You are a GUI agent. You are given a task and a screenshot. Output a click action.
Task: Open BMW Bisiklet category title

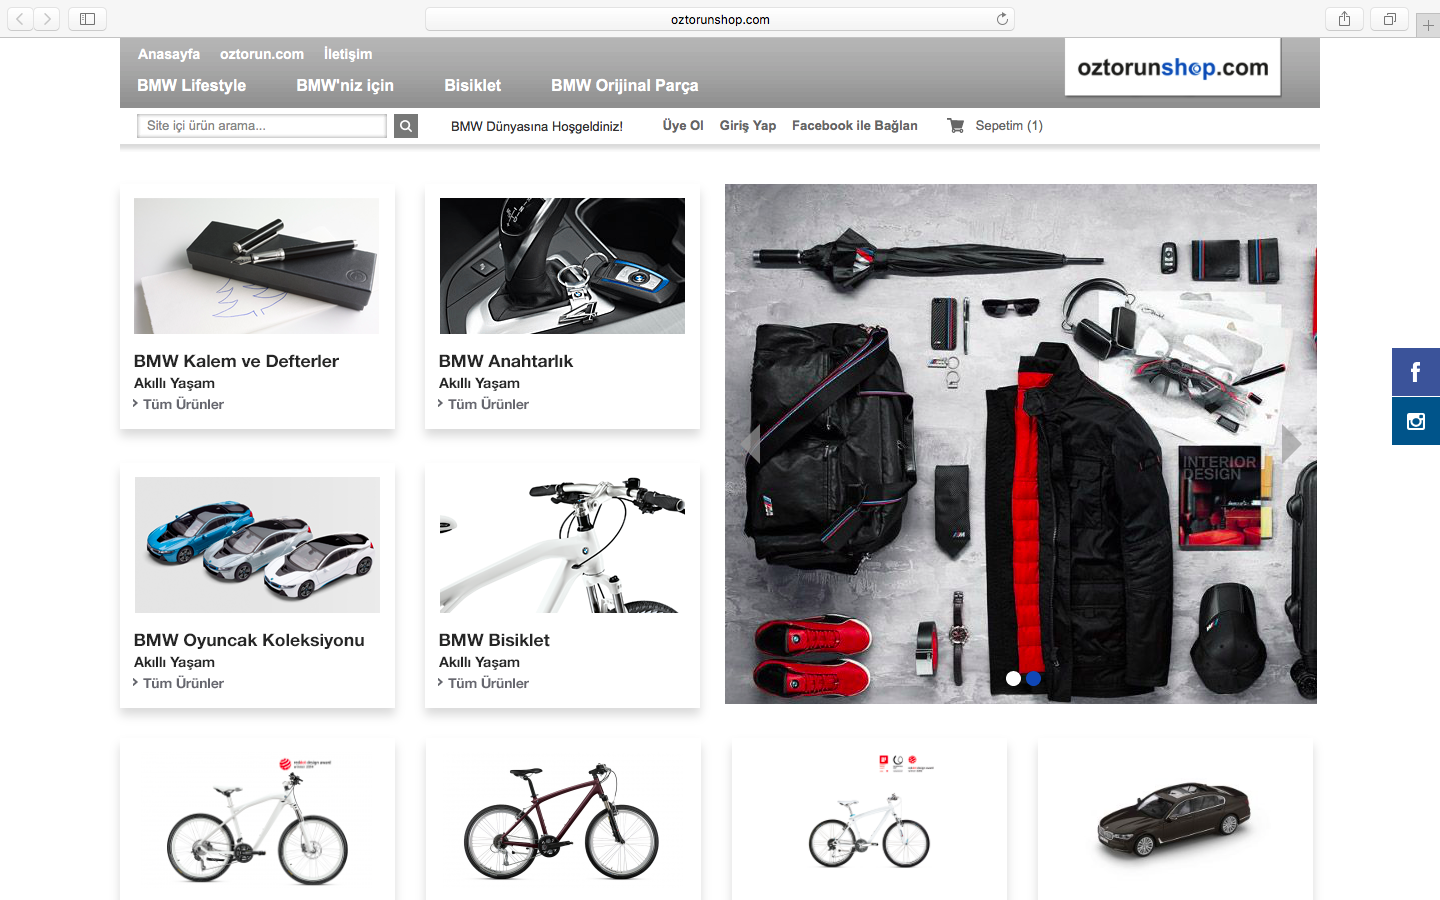pyautogui.click(x=494, y=640)
